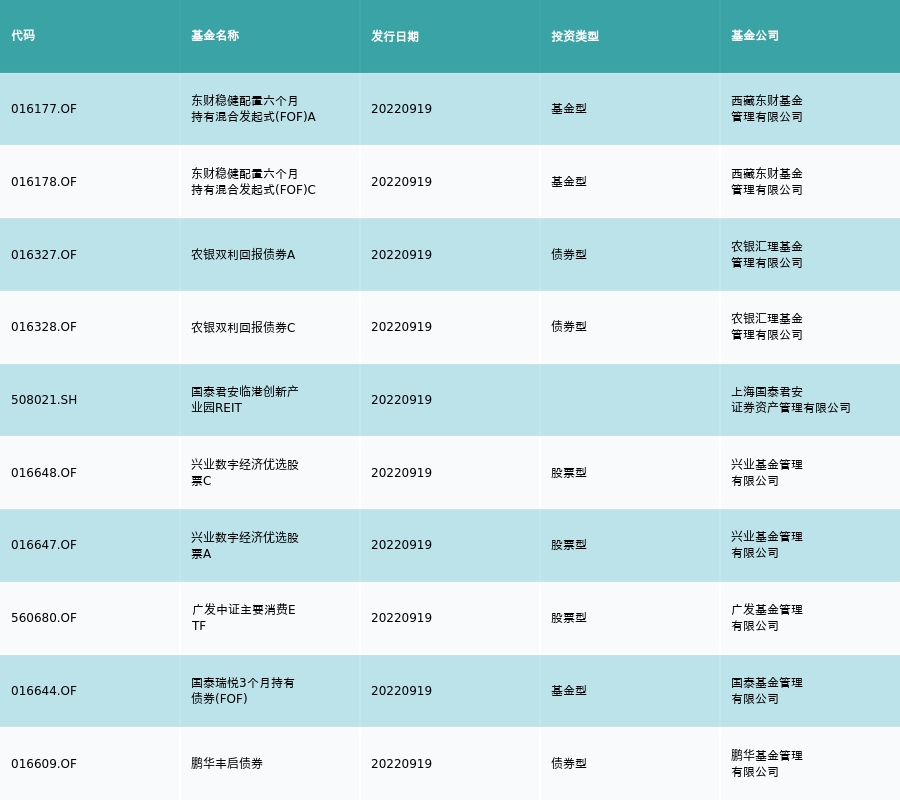Image resolution: width=900 pixels, height=800 pixels.
Task: Click 债券型 in the 016609.OF row
Action: (x=569, y=763)
